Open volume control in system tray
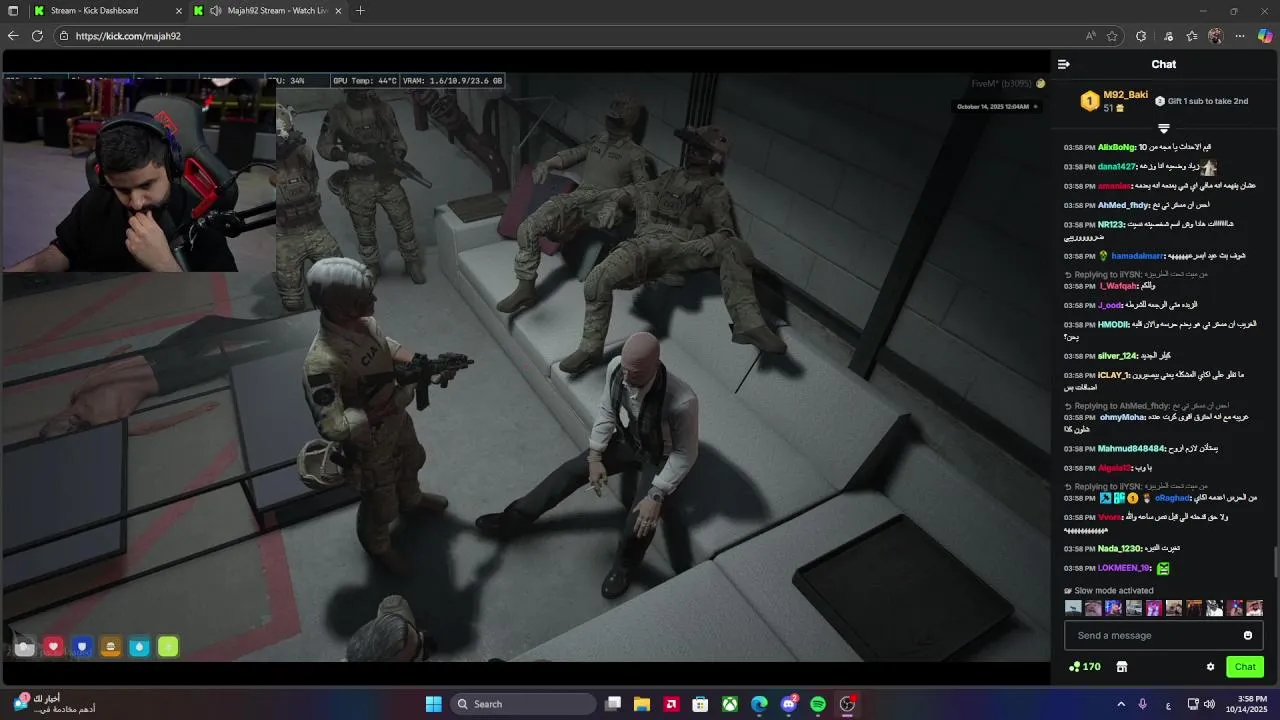The image size is (1280, 720). [x=1210, y=704]
